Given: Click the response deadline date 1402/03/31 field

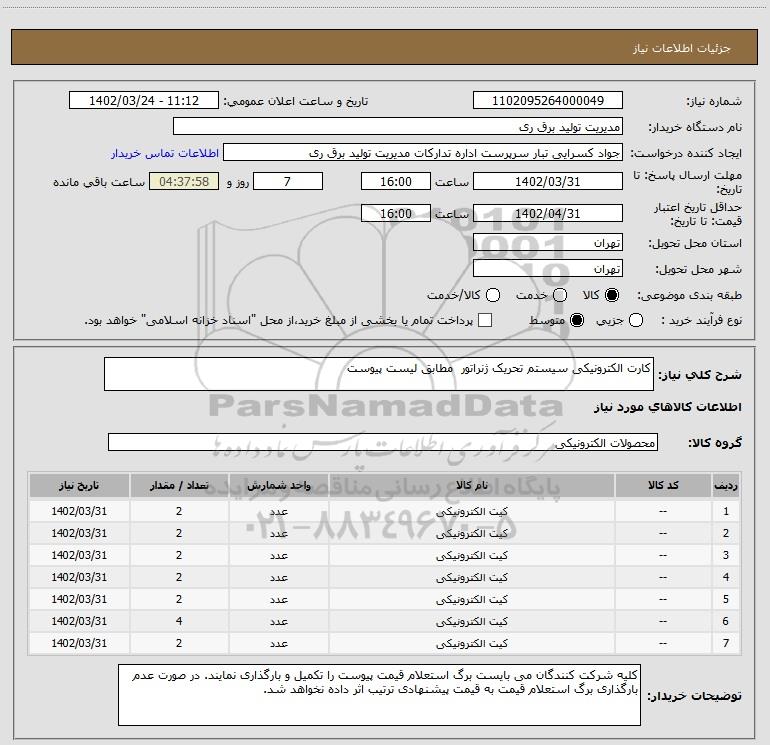Looking at the screenshot, I should [548, 181].
